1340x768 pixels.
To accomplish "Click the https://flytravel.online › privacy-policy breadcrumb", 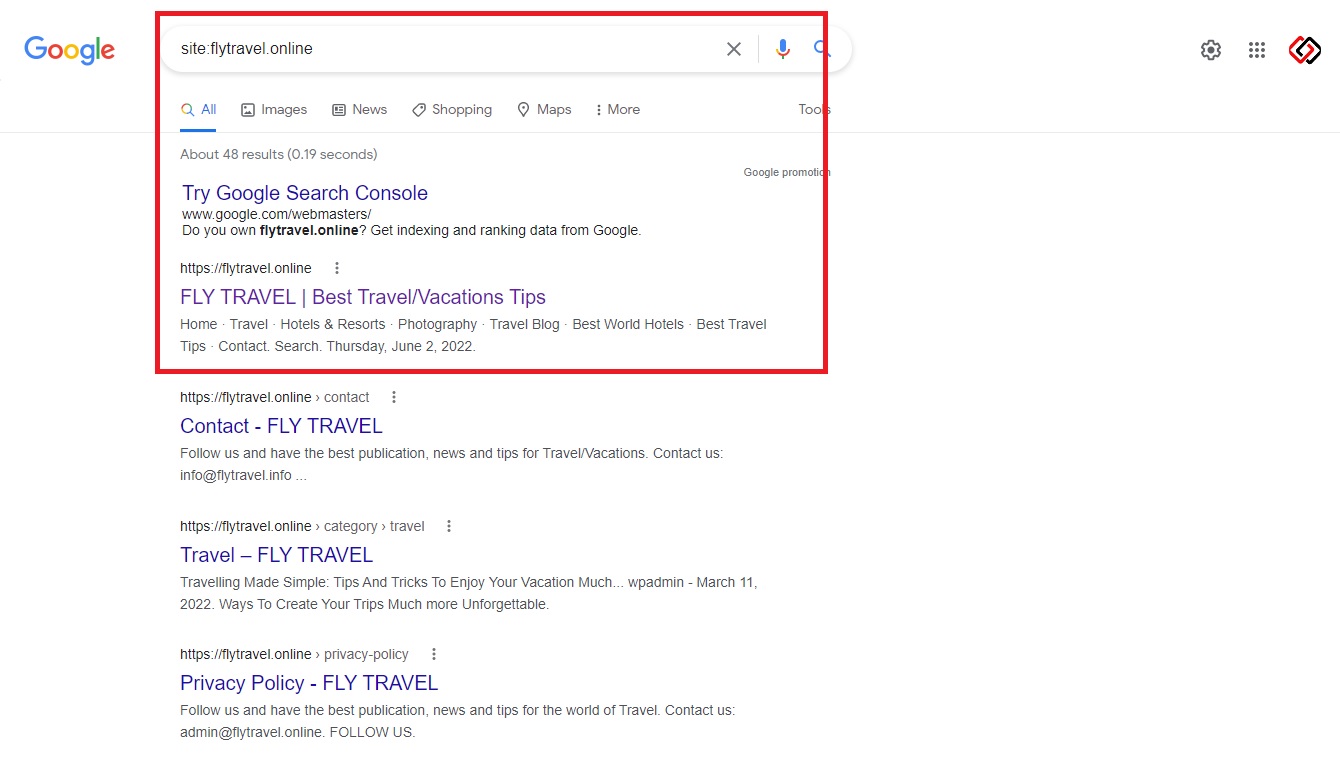I will (x=294, y=654).
